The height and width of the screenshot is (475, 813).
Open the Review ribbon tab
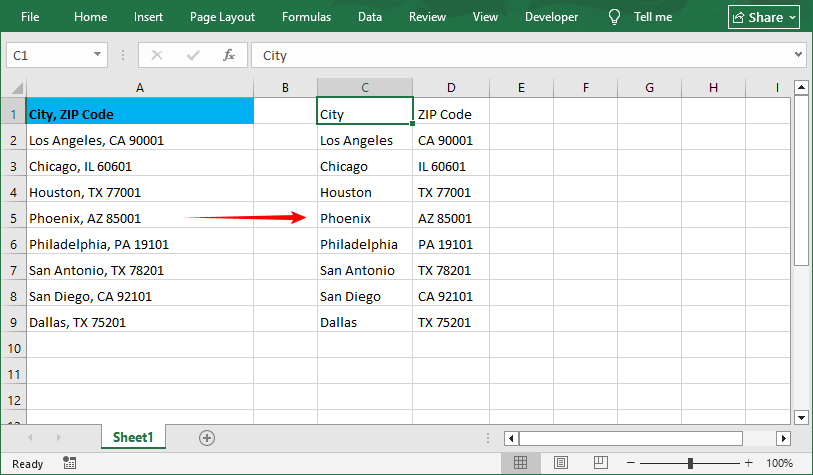click(427, 17)
